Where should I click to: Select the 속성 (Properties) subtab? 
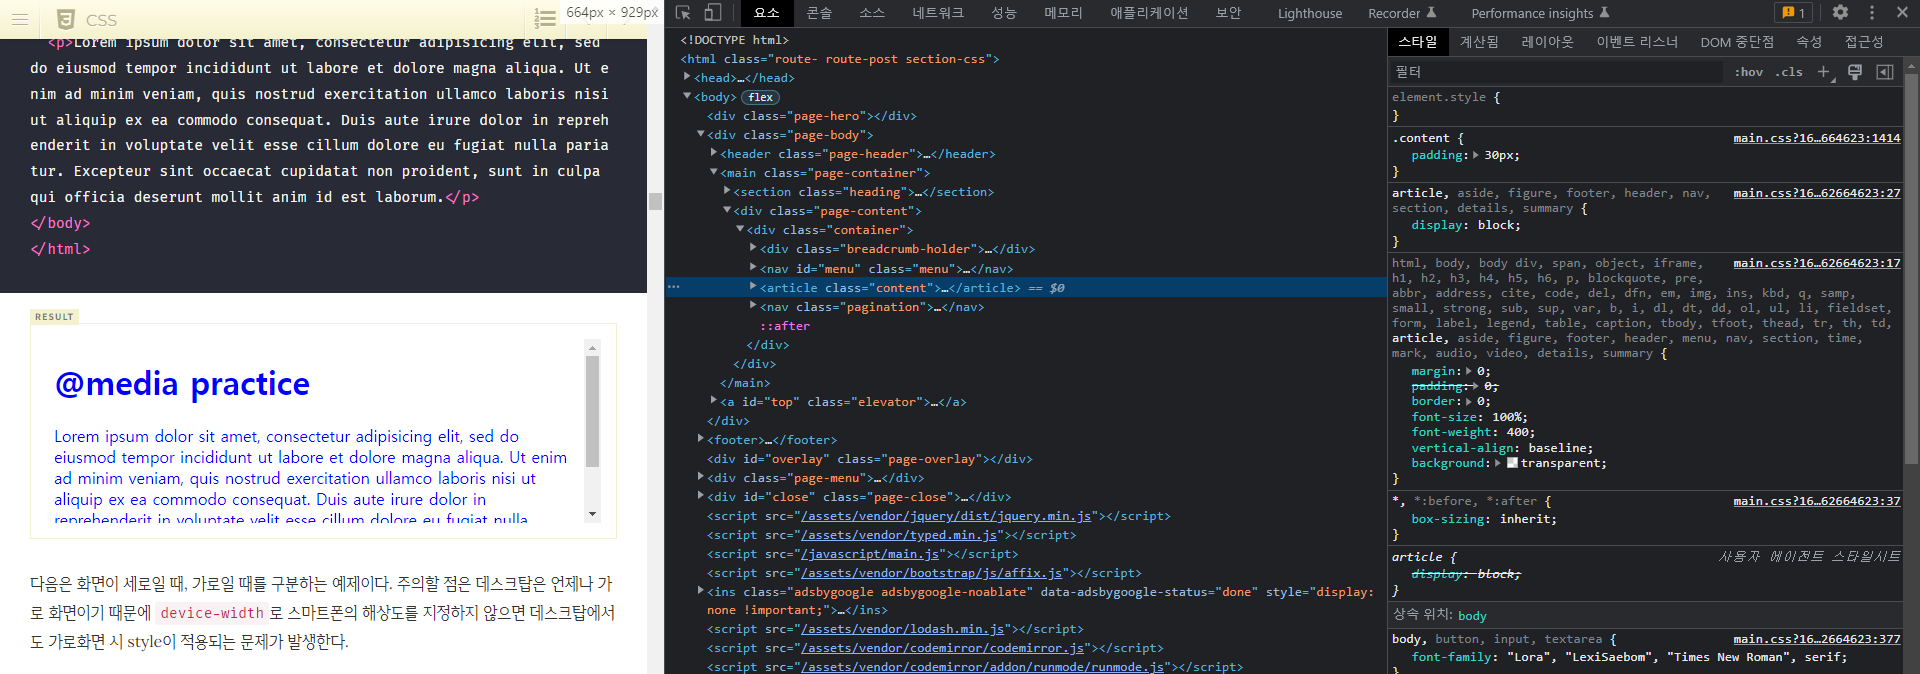click(1809, 42)
